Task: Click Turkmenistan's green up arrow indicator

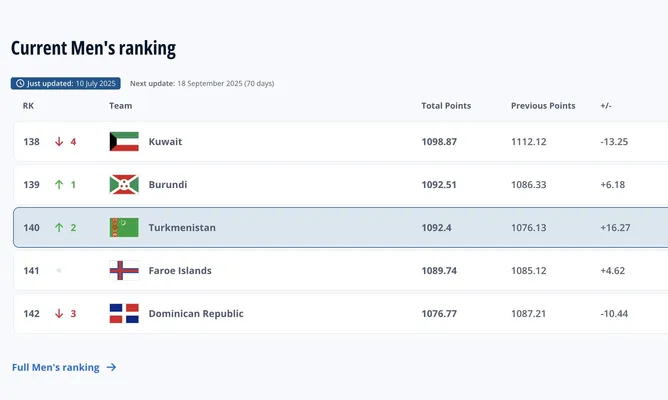Action: (59, 227)
